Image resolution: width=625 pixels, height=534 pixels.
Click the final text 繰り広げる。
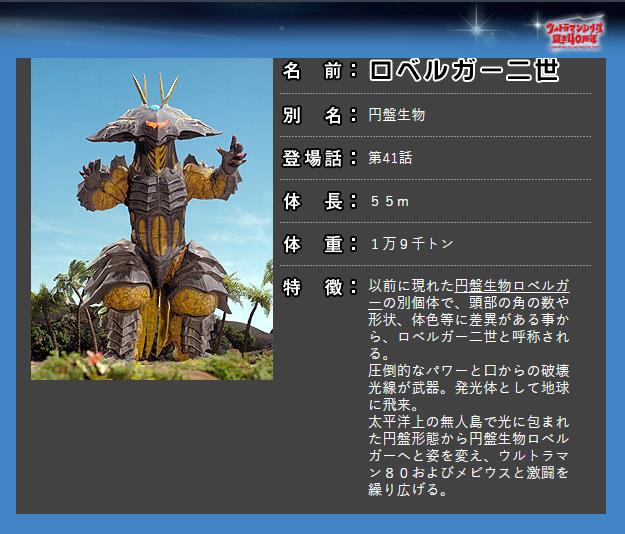pyautogui.click(x=407, y=489)
